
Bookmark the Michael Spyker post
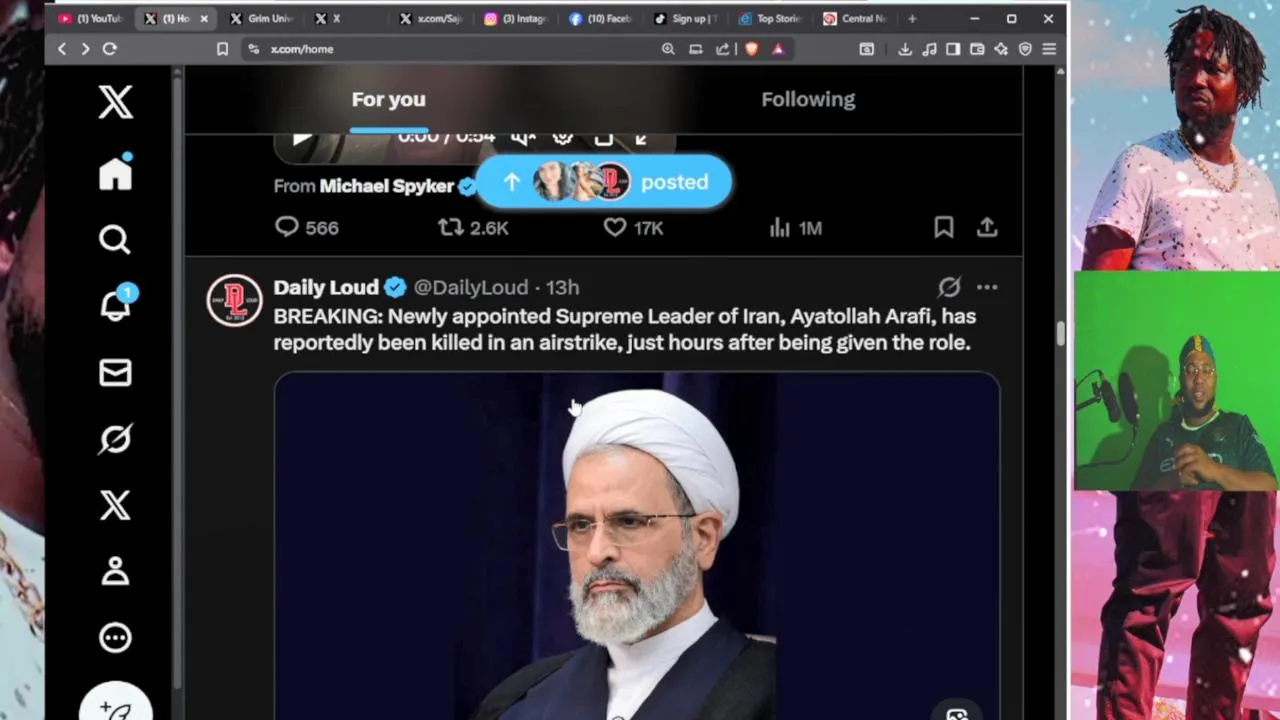[943, 228]
